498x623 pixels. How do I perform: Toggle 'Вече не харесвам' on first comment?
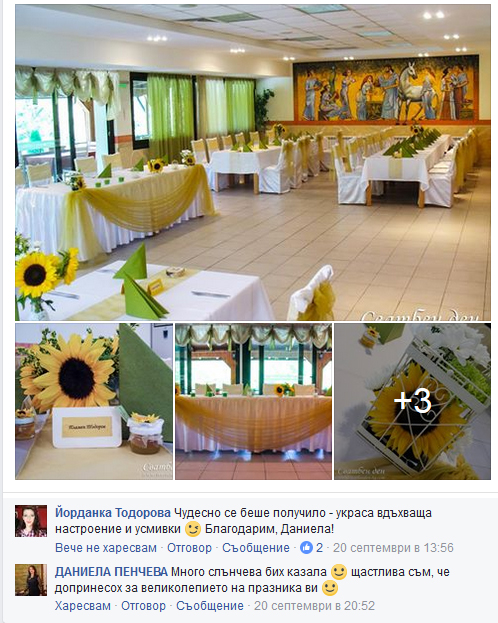click(106, 548)
